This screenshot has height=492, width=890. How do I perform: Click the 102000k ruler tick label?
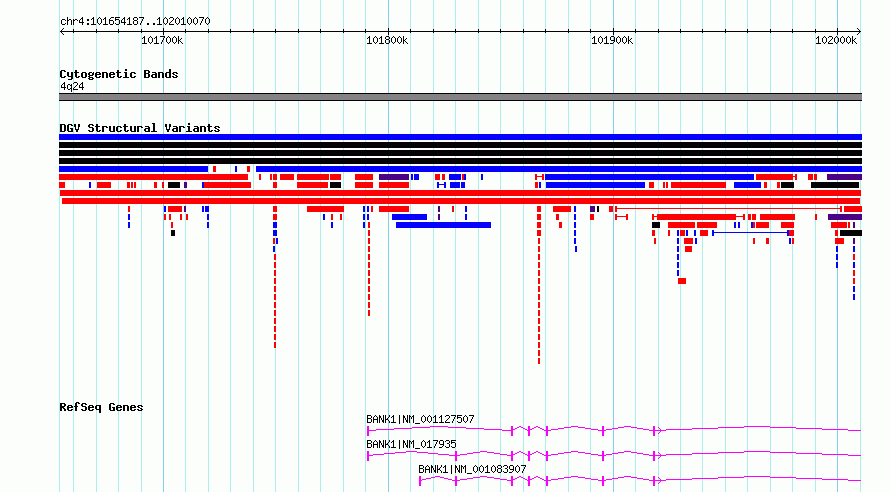point(836,40)
